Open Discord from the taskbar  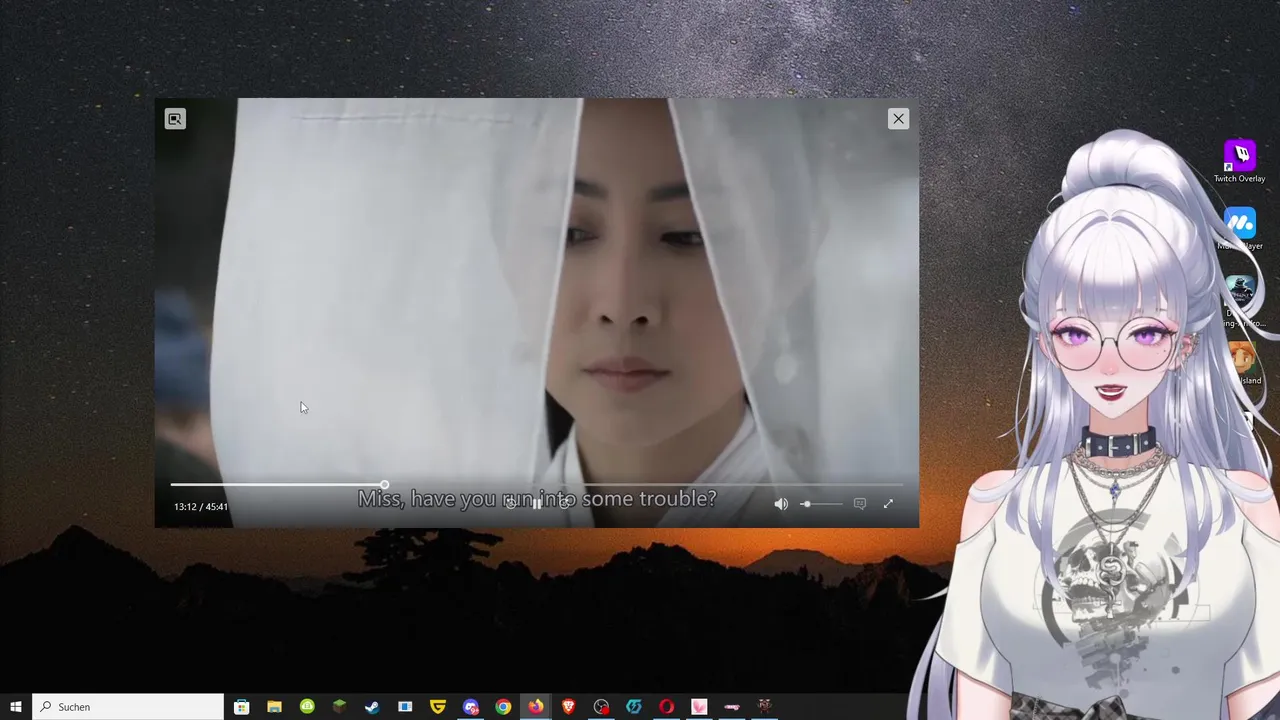pyautogui.click(x=471, y=707)
